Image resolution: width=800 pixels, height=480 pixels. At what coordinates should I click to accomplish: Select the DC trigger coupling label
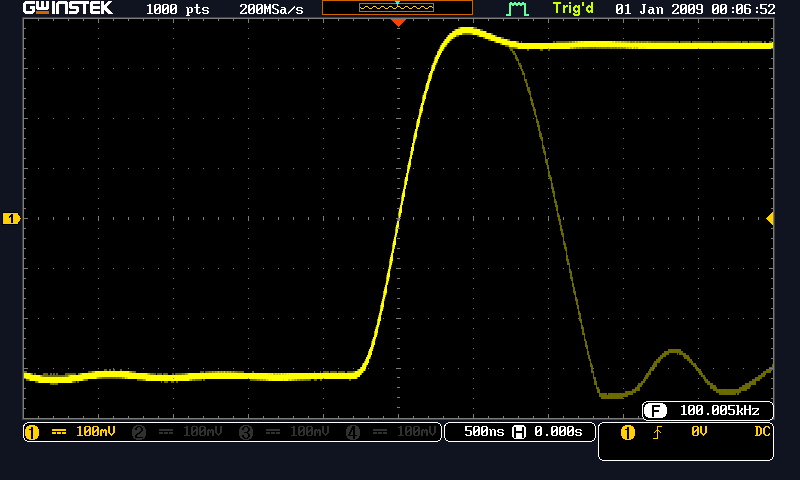coord(763,432)
